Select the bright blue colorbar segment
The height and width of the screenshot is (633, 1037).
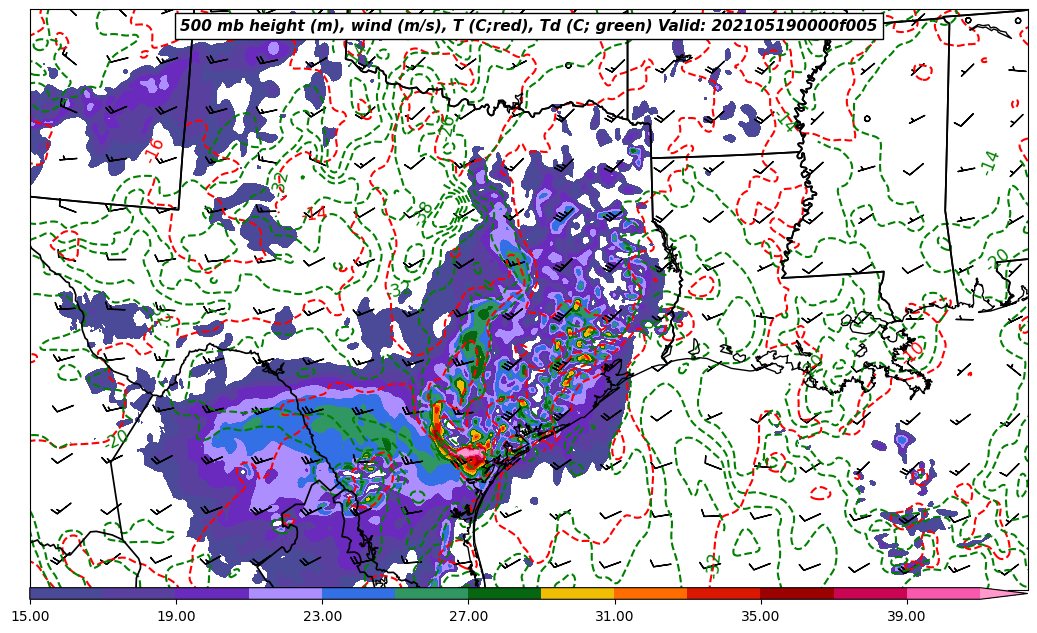(358, 593)
